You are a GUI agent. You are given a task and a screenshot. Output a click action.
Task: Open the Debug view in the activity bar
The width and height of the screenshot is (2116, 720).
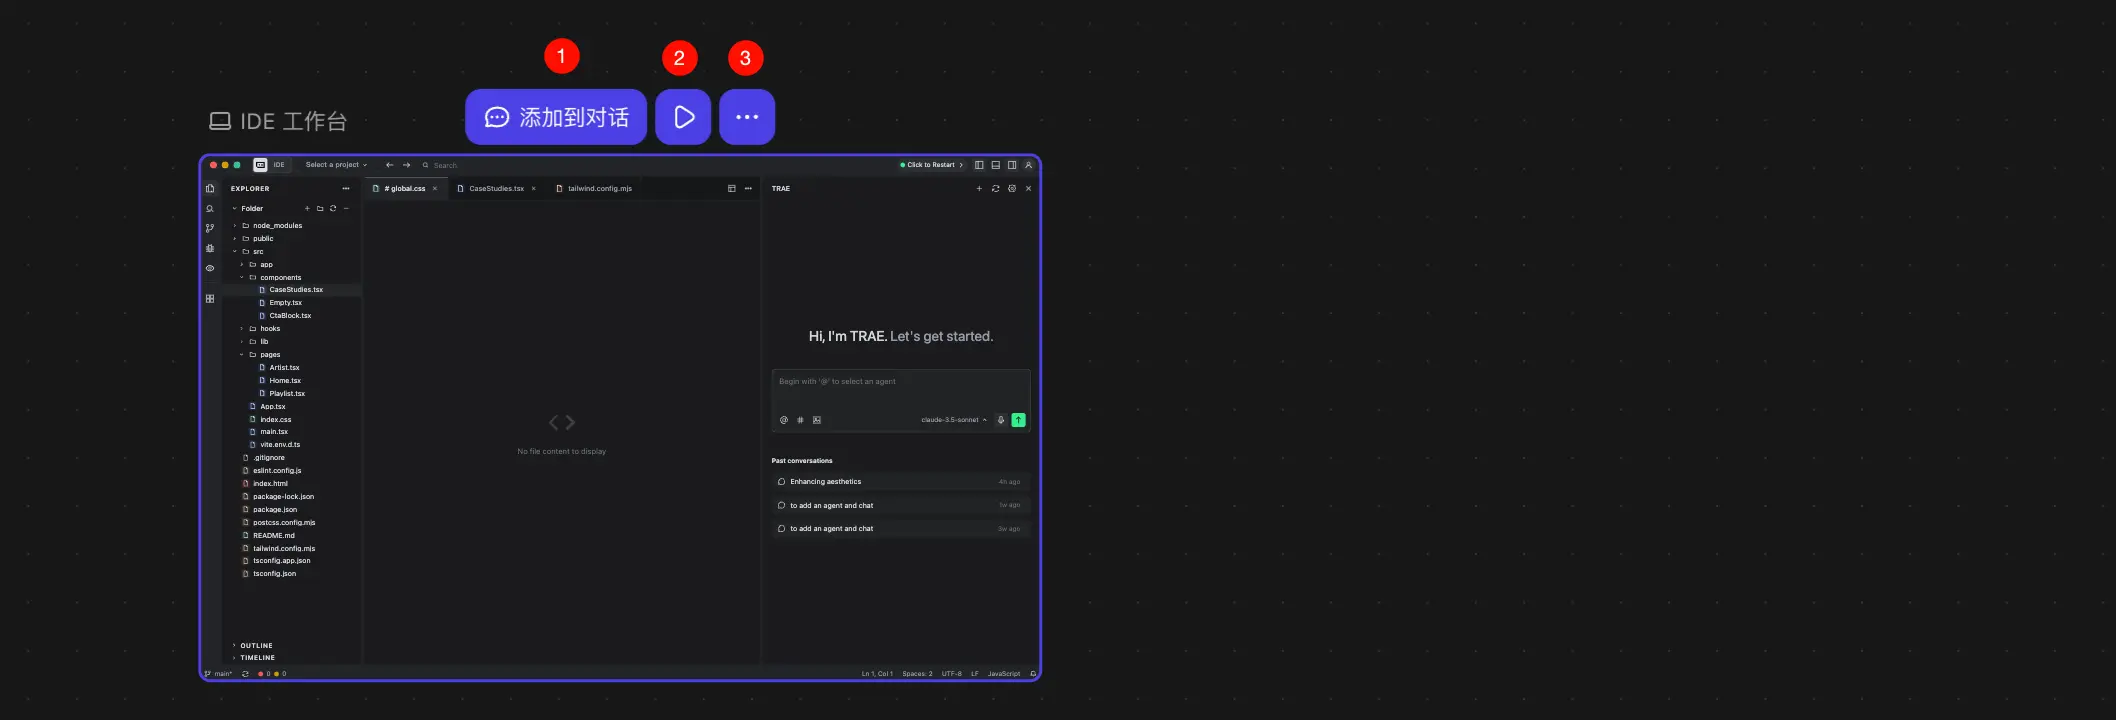coord(210,248)
